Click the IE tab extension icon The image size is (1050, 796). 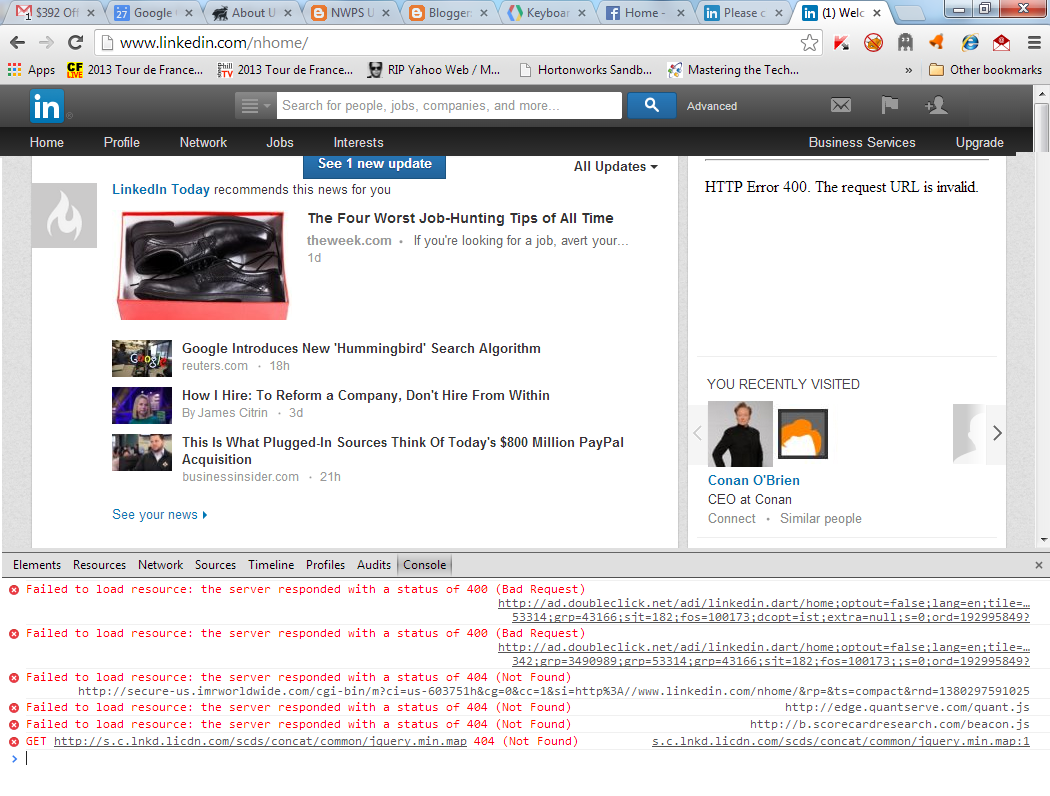(970, 43)
